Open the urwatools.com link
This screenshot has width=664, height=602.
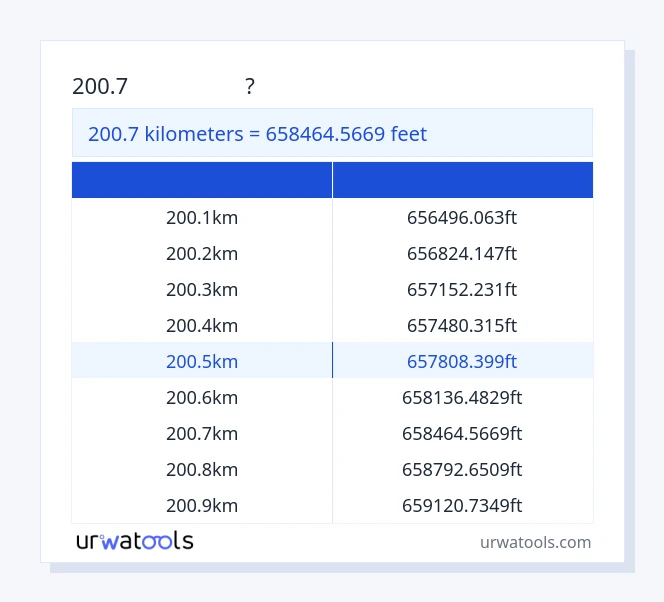(x=535, y=542)
